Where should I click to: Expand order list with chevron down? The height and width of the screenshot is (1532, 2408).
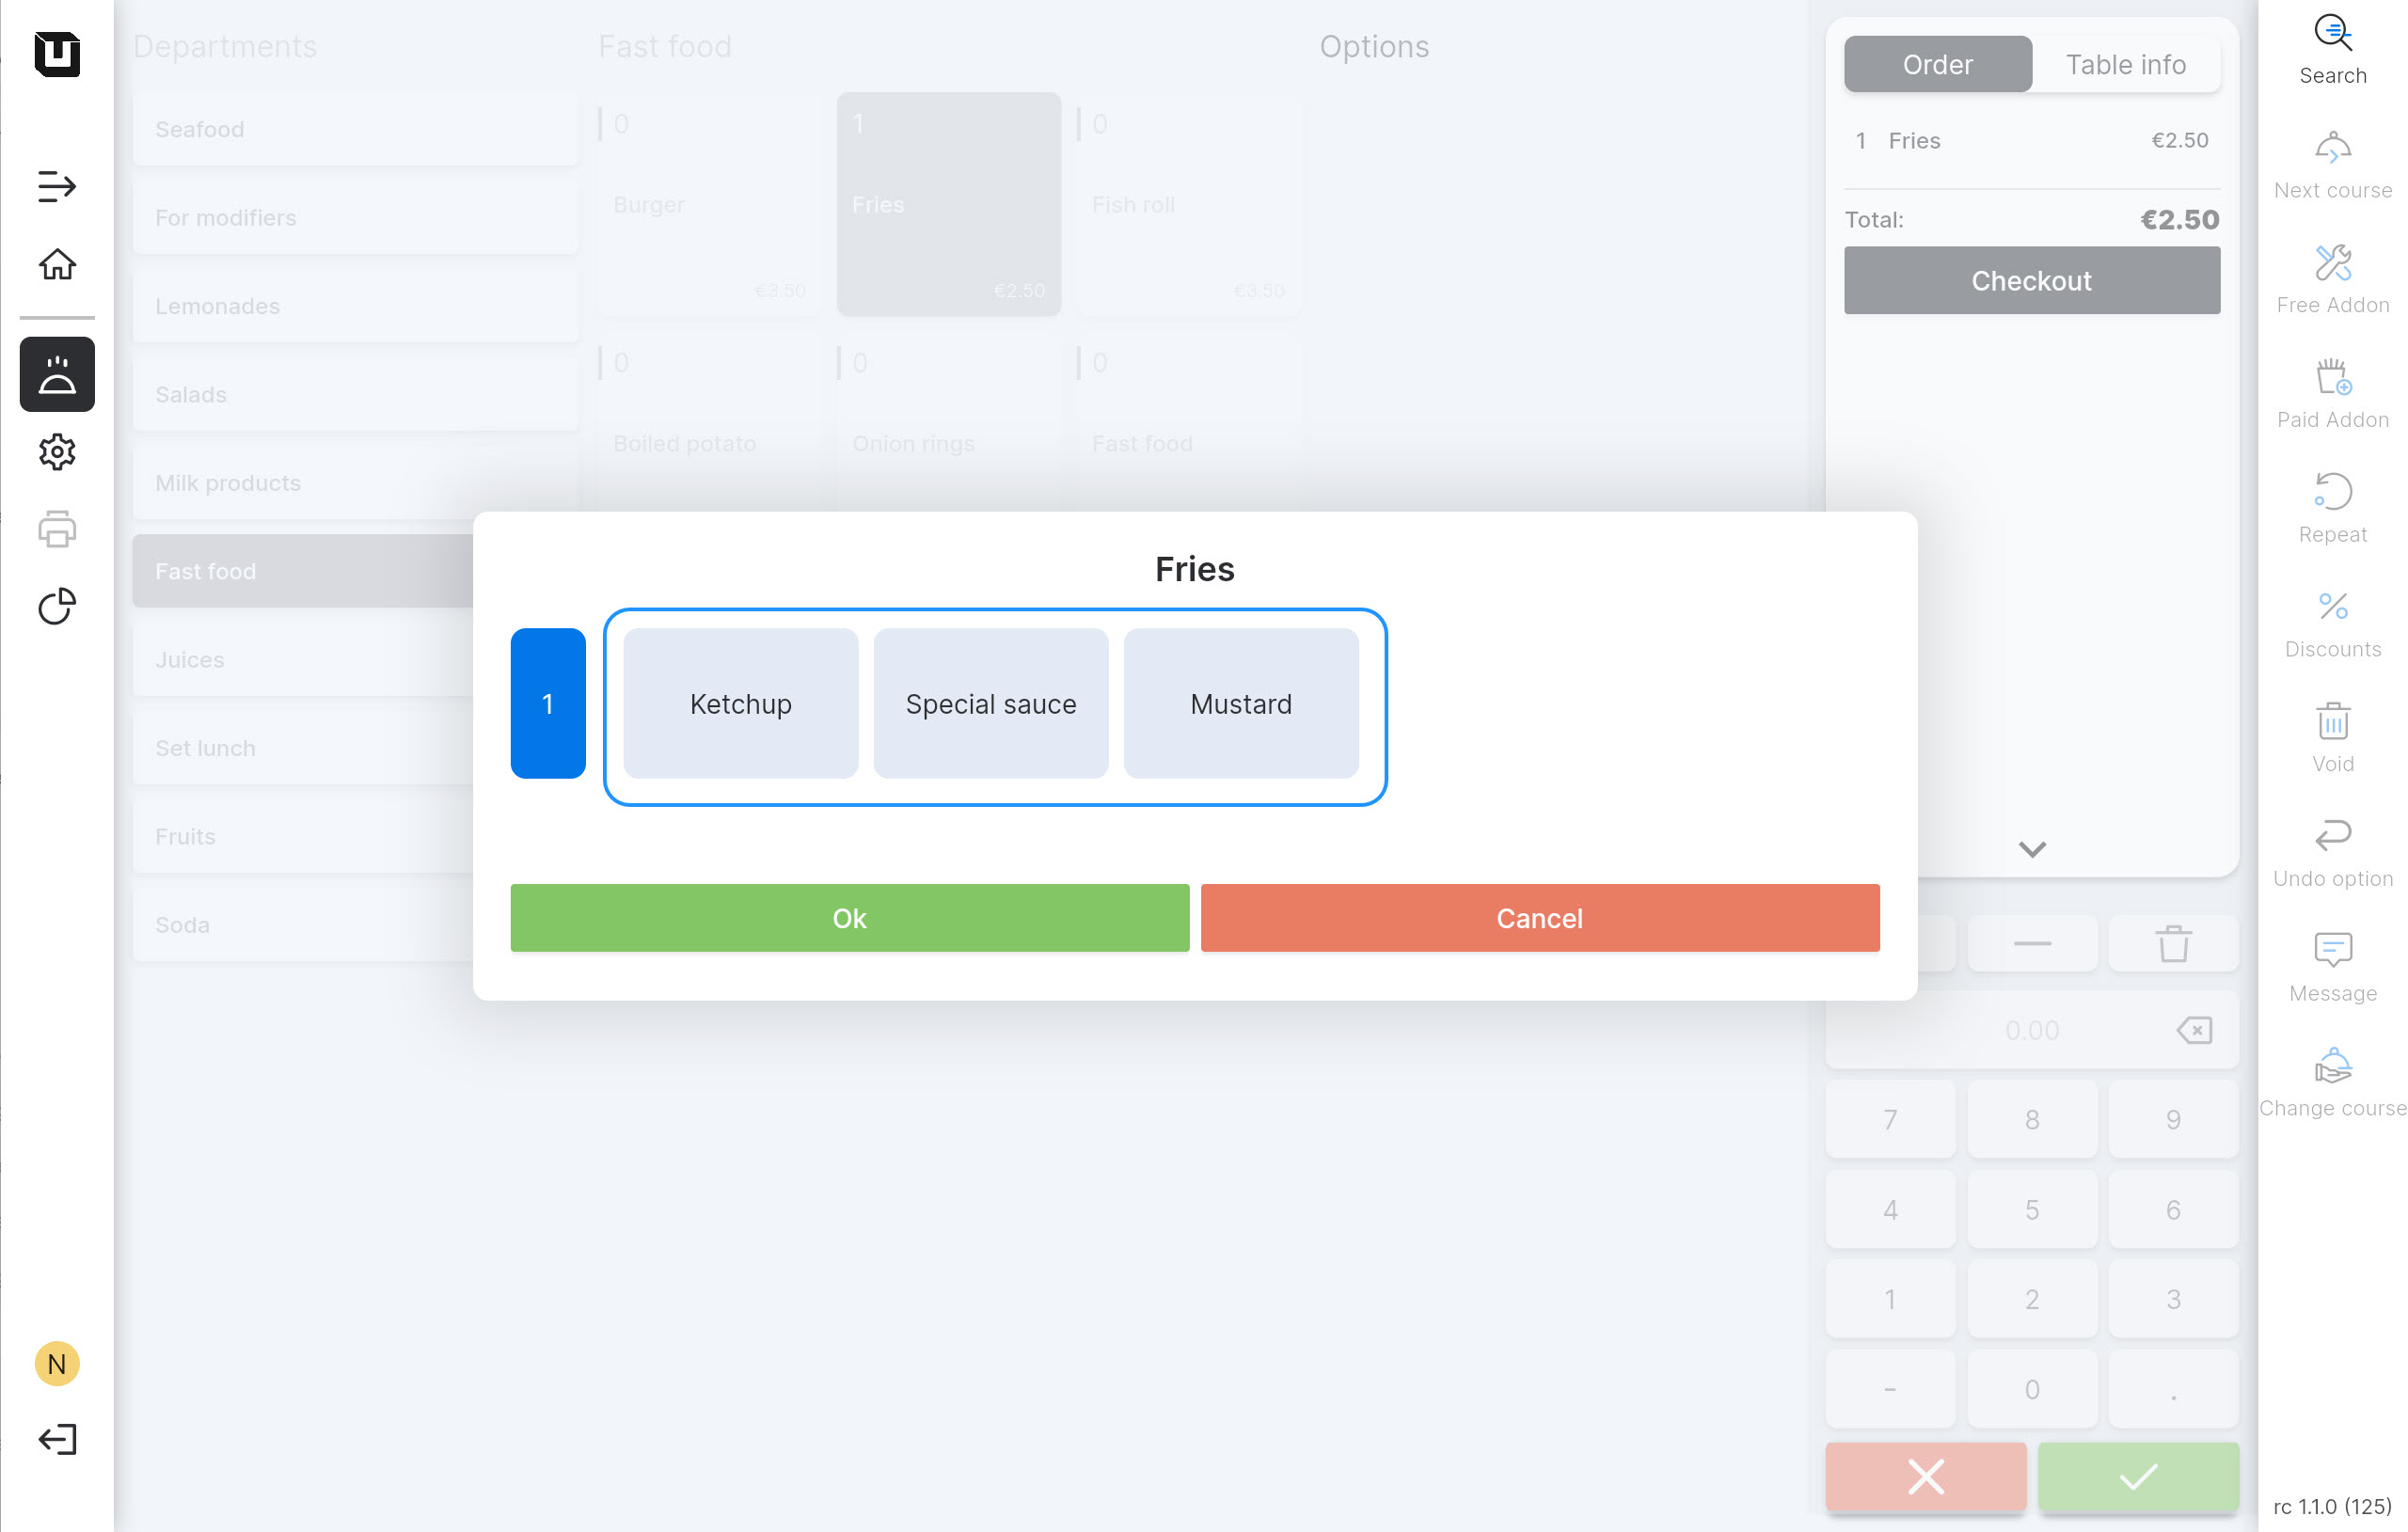[x=2031, y=849]
